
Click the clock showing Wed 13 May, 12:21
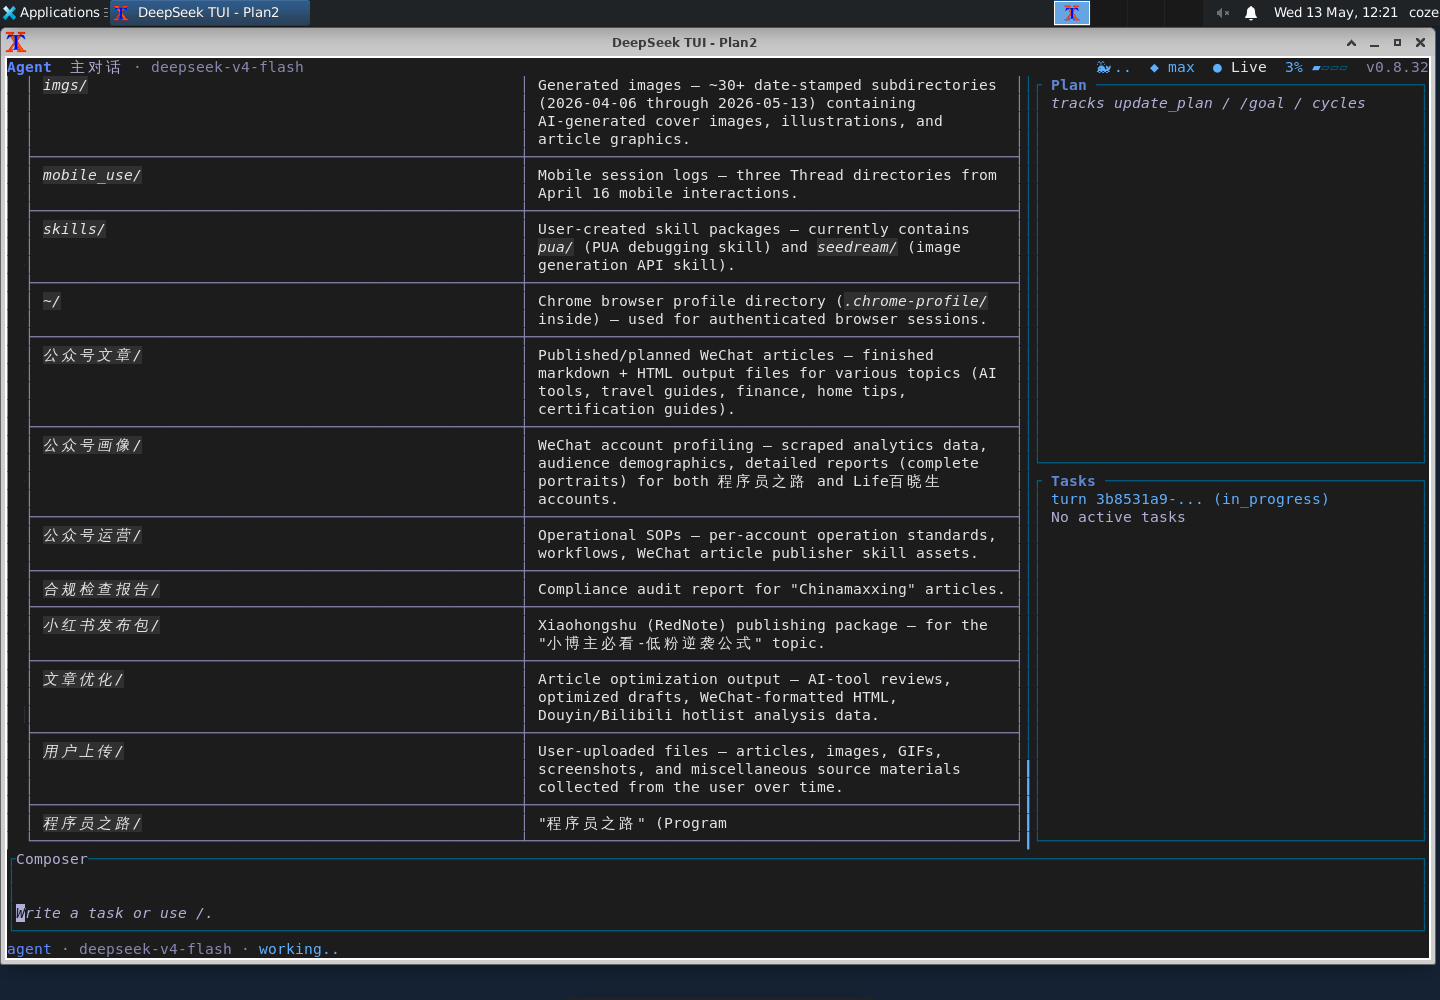tap(1335, 13)
